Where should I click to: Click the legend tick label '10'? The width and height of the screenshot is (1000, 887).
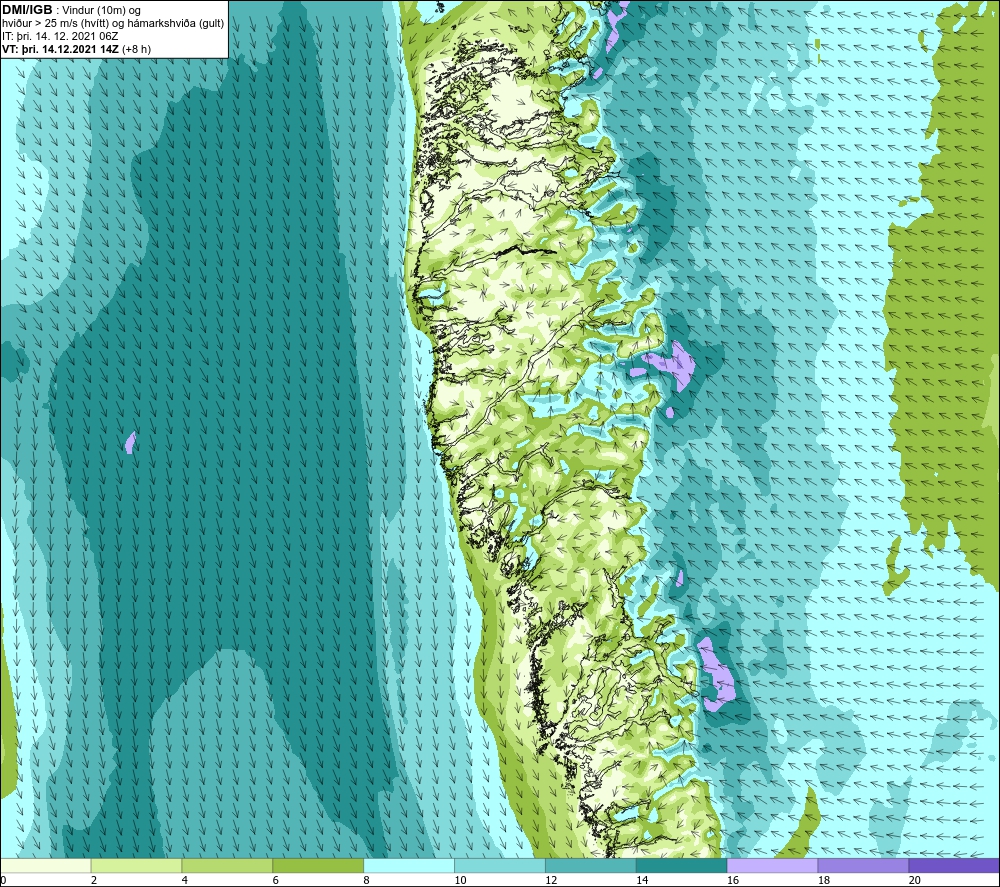coord(460,881)
